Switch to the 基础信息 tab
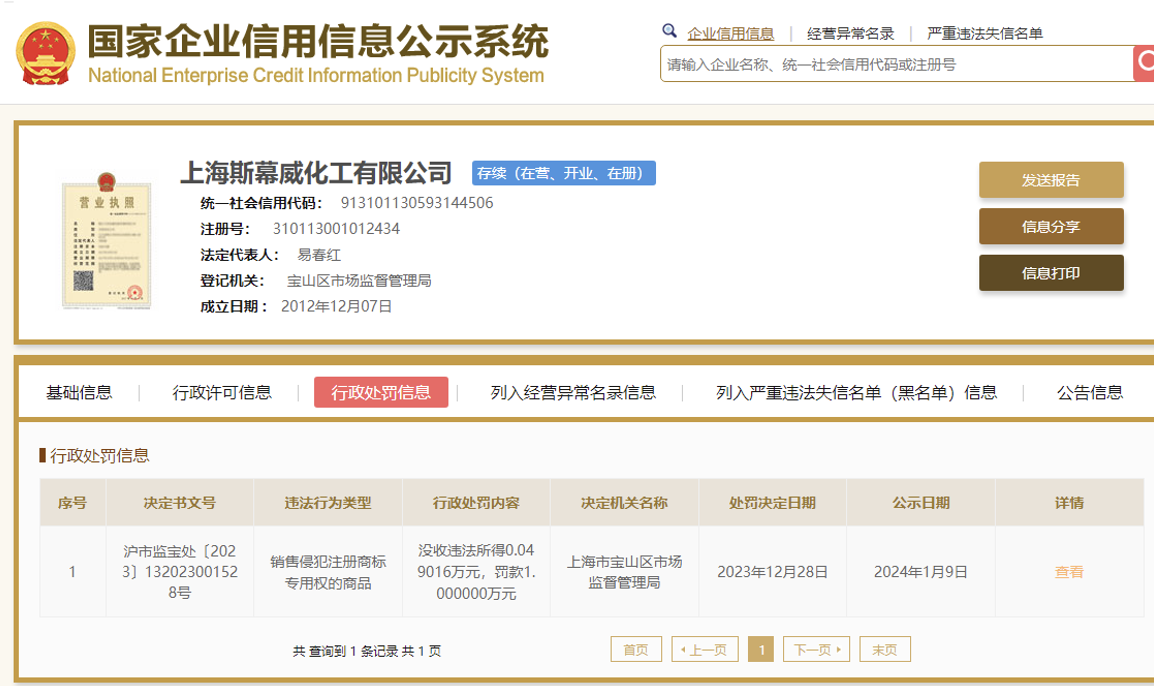This screenshot has width=1154, height=686. (x=79, y=393)
